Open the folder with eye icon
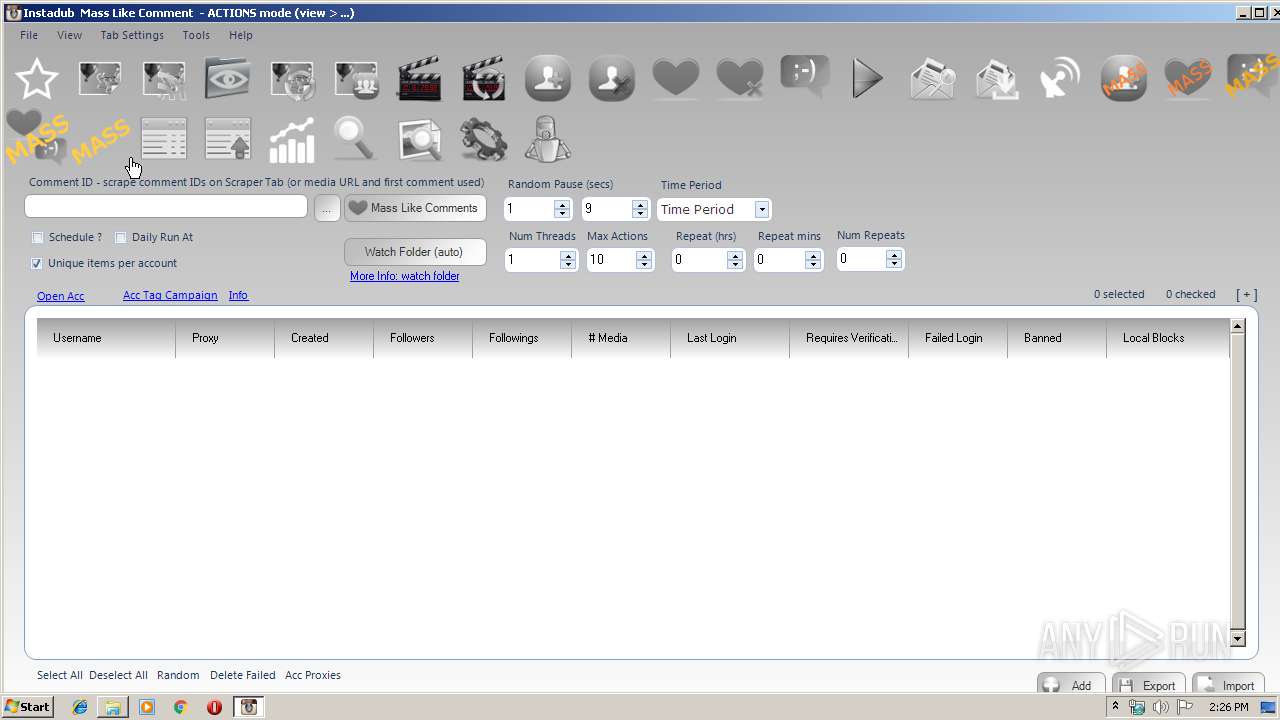1280x720 pixels. point(228,79)
